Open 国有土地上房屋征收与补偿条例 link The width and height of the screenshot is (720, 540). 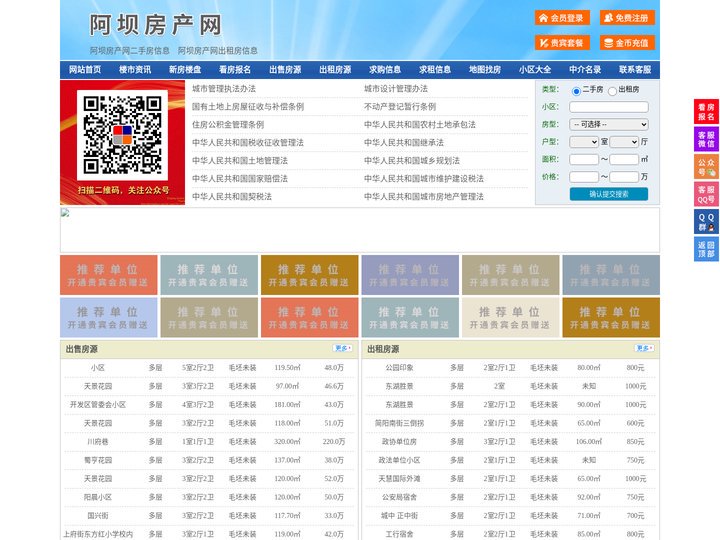(x=248, y=107)
